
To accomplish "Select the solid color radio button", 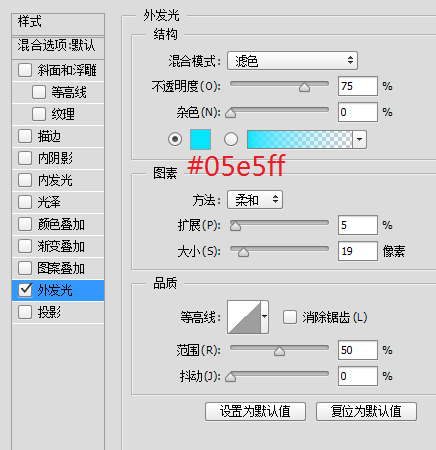I will click(x=175, y=139).
